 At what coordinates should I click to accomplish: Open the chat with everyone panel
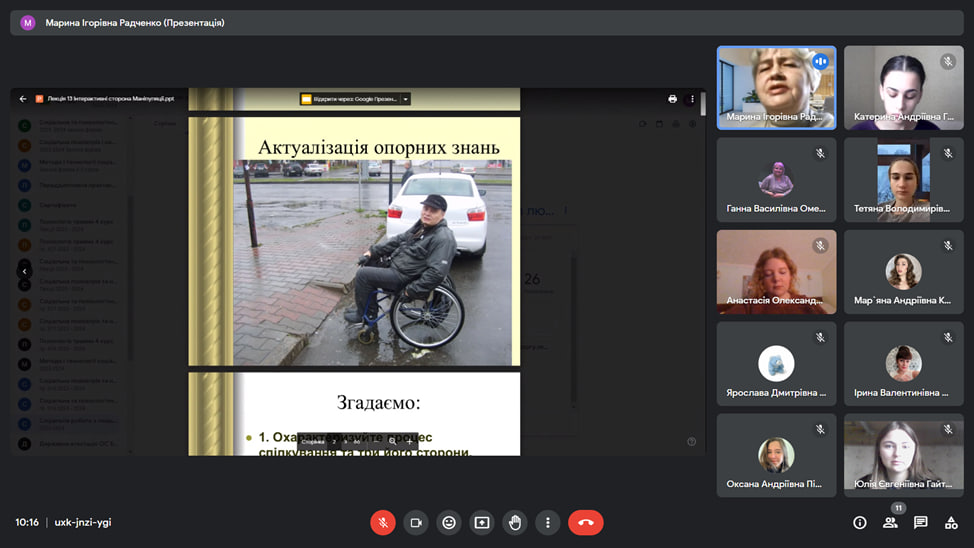click(x=921, y=522)
